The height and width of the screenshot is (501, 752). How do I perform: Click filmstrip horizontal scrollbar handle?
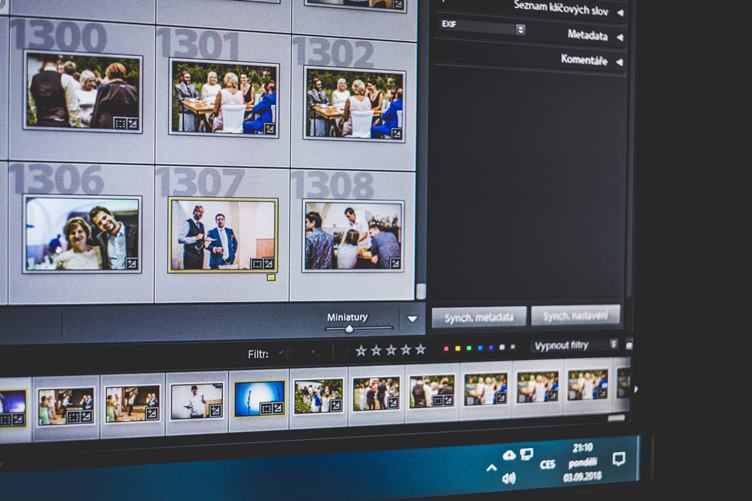pos(616,418)
